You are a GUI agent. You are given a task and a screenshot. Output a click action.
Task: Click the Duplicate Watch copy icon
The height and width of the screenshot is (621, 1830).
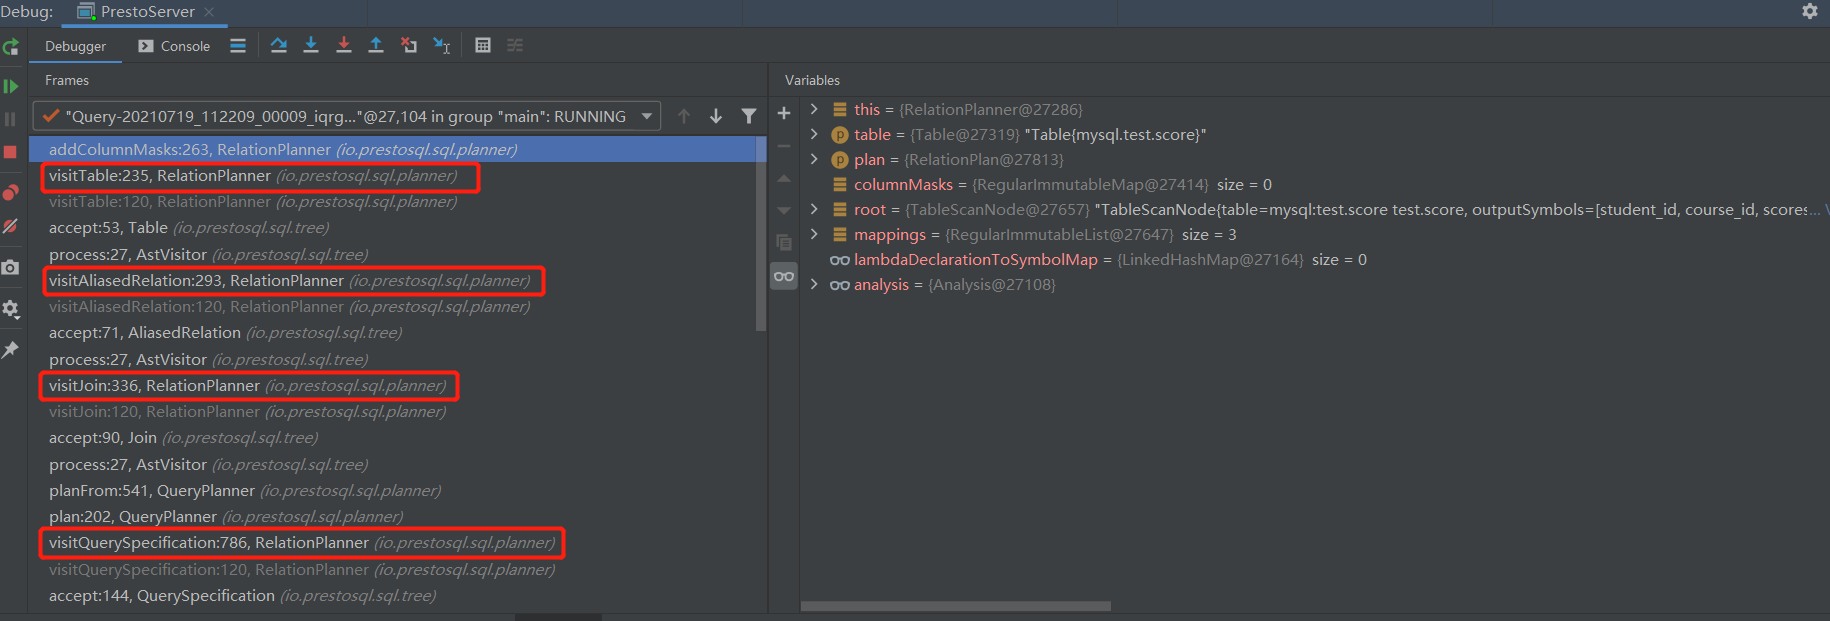784,242
